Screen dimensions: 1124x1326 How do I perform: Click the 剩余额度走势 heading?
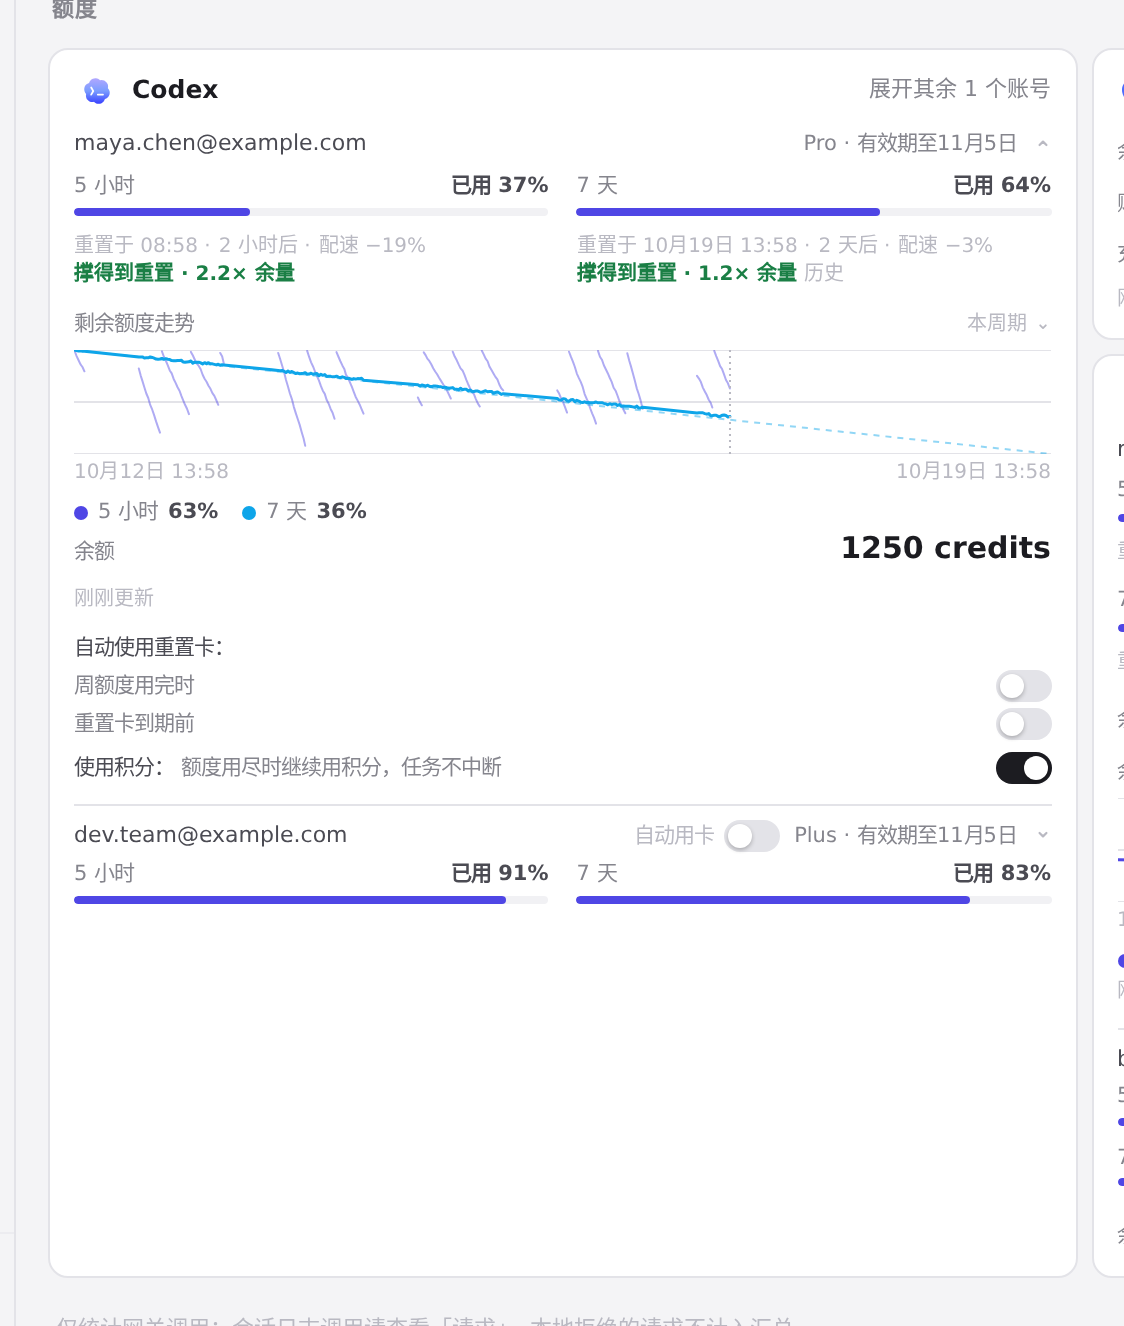[x=134, y=323]
